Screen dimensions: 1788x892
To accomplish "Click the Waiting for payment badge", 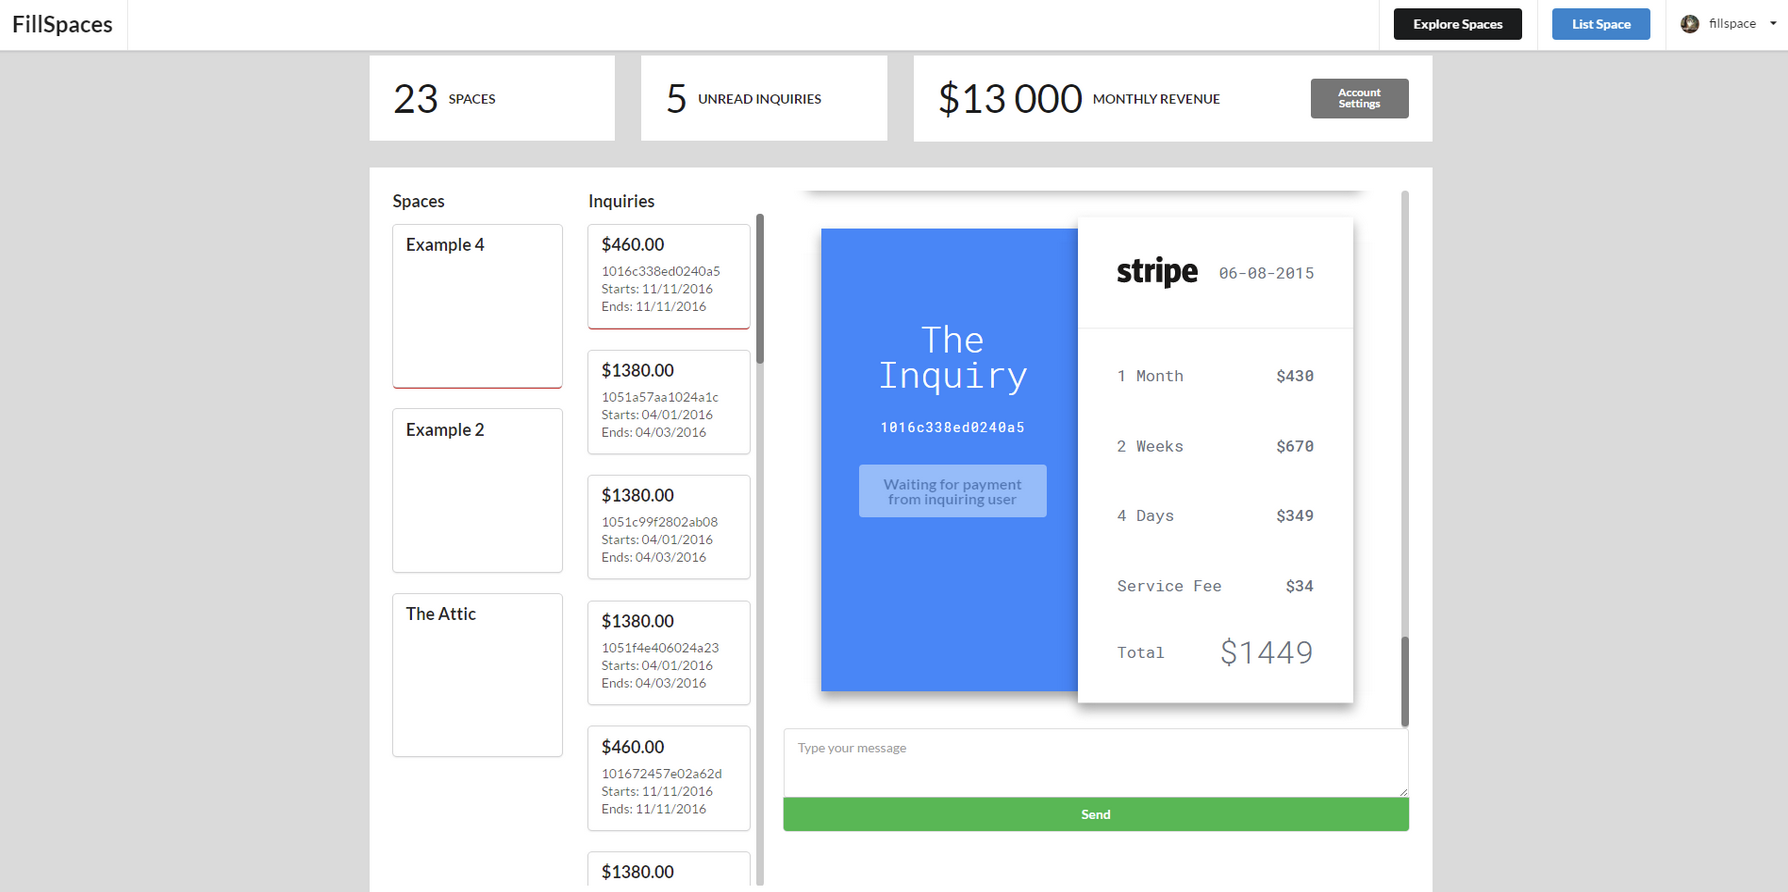I will [952, 491].
